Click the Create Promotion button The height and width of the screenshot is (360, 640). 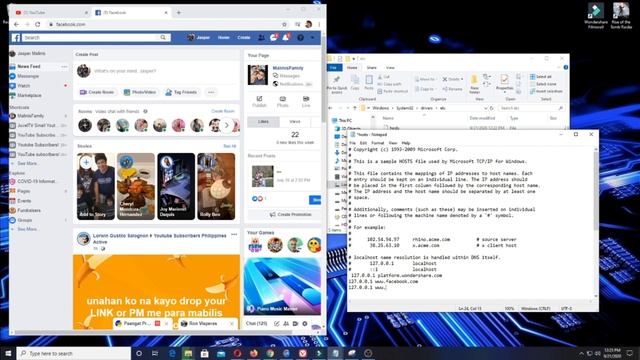pyautogui.click(x=290, y=214)
